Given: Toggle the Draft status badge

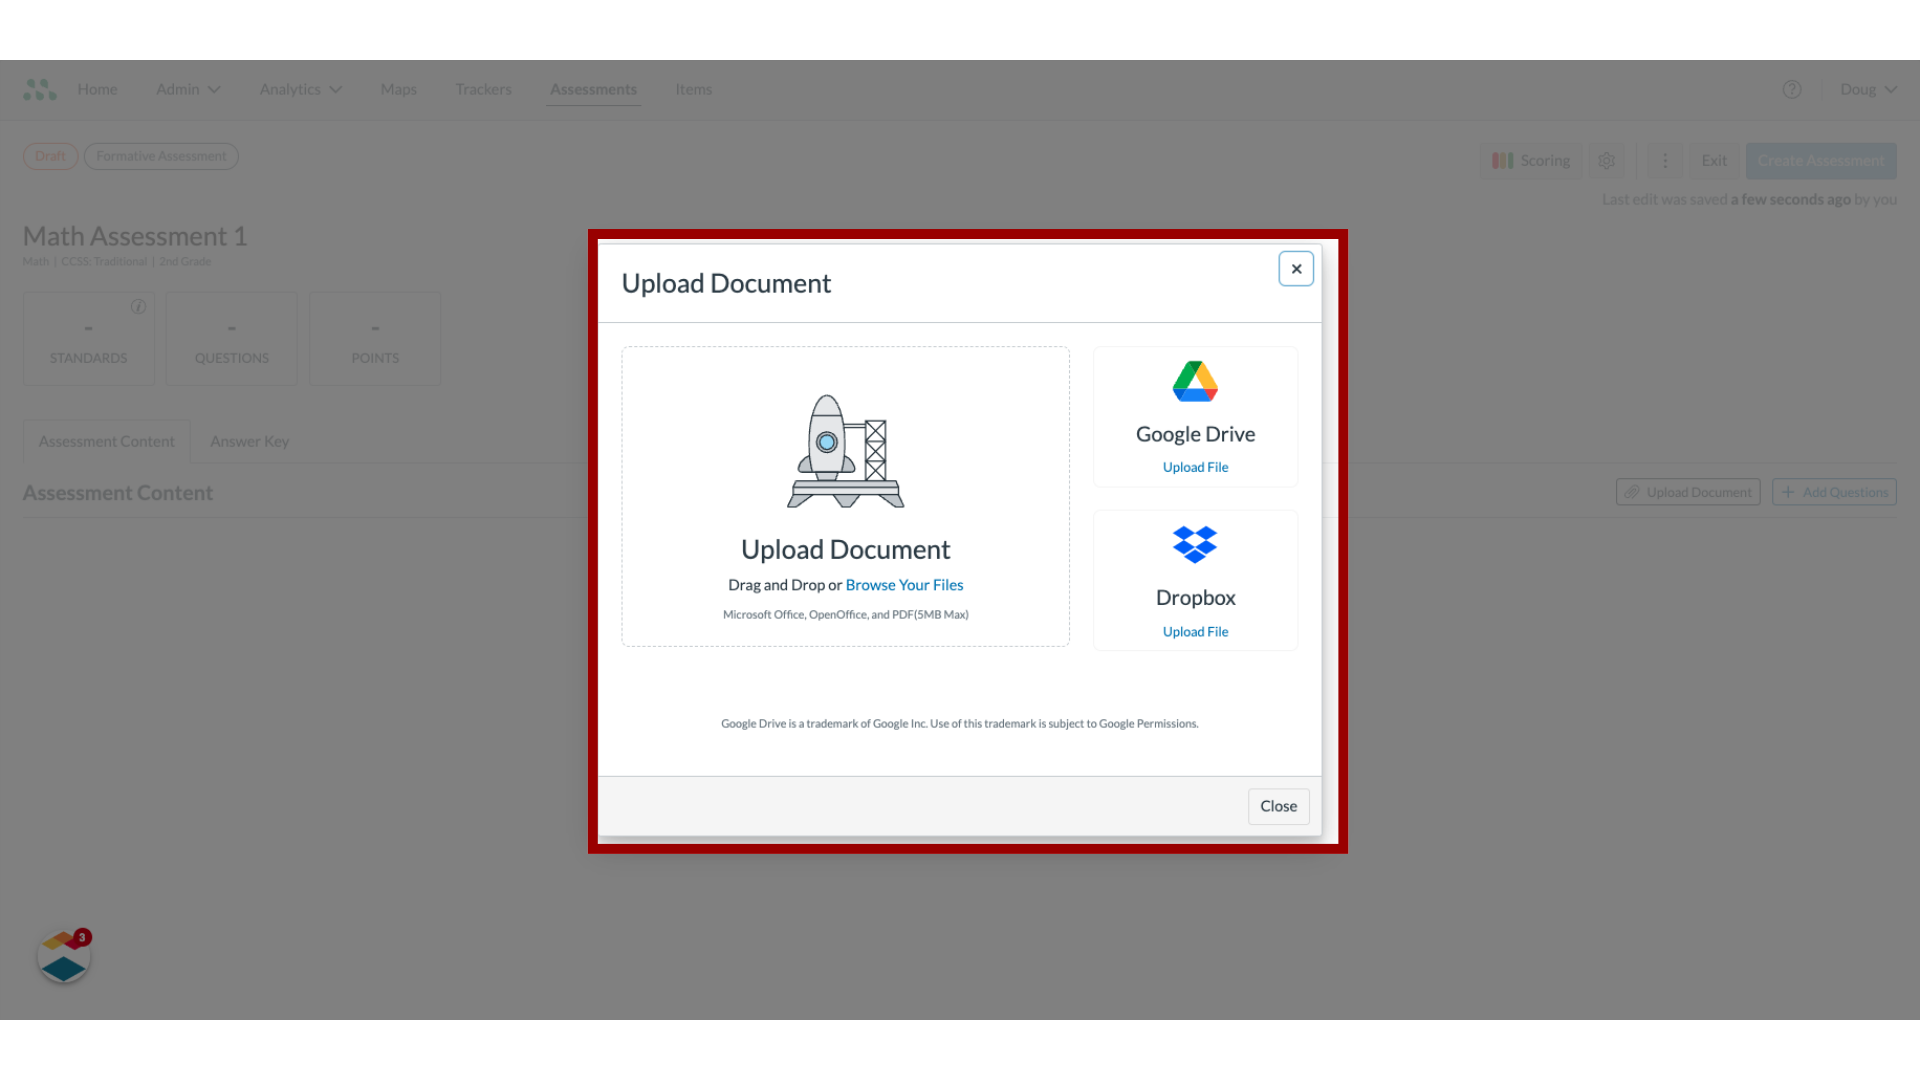Looking at the screenshot, I should (x=49, y=156).
